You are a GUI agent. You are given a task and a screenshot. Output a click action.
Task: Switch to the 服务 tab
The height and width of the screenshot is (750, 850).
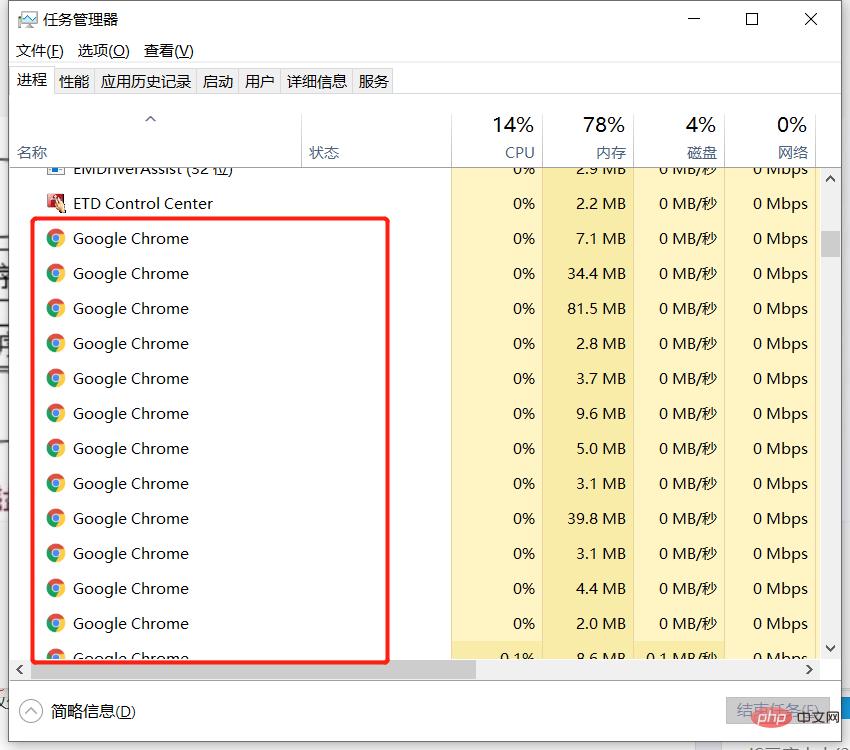pos(374,82)
